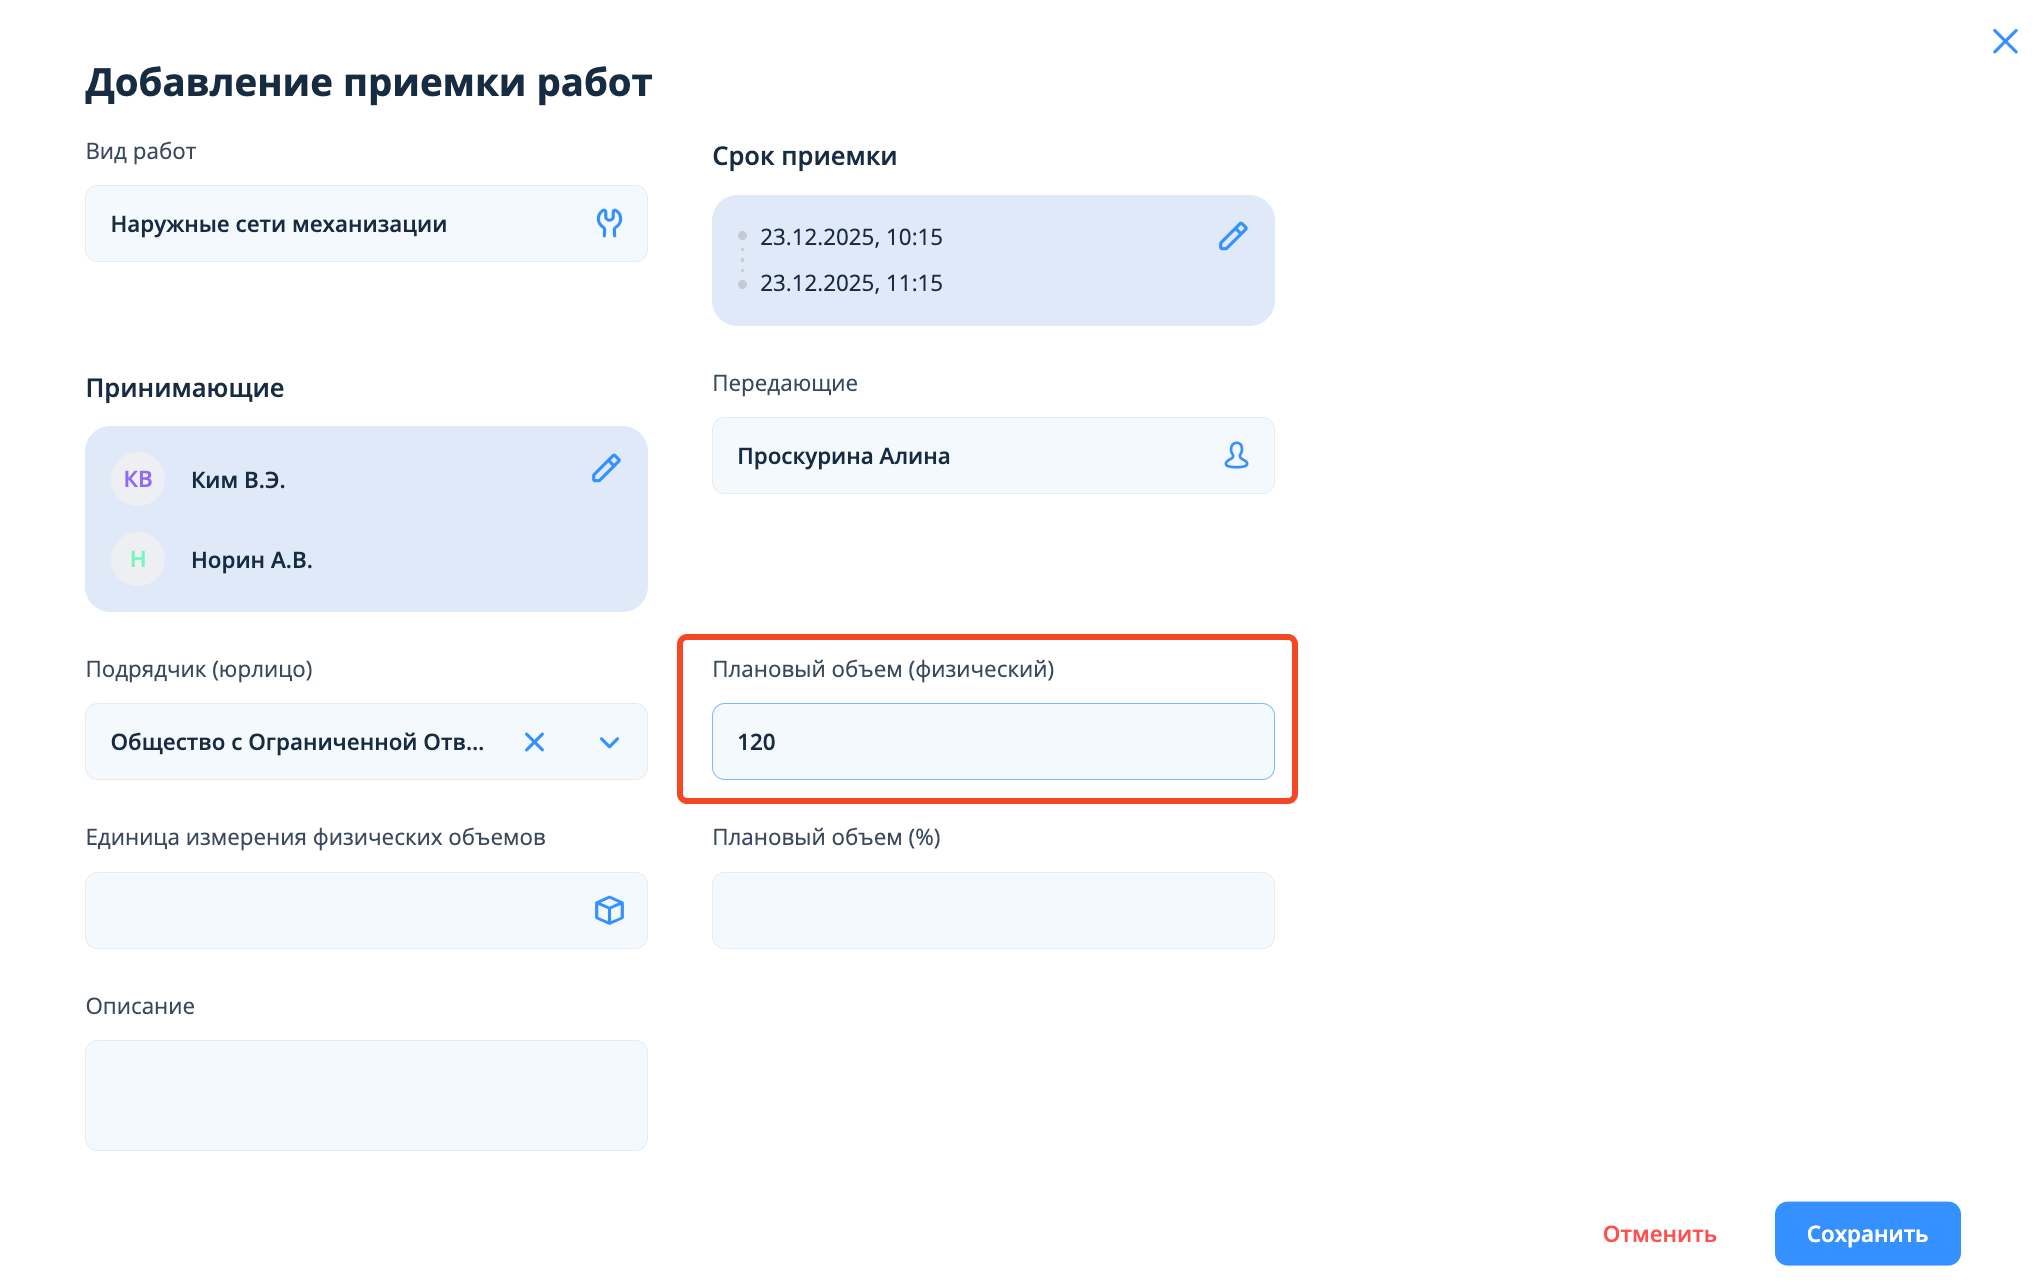The width and height of the screenshot is (2036, 1288).
Task: Click the wrench icon in work type field
Action: [x=609, y=223]
